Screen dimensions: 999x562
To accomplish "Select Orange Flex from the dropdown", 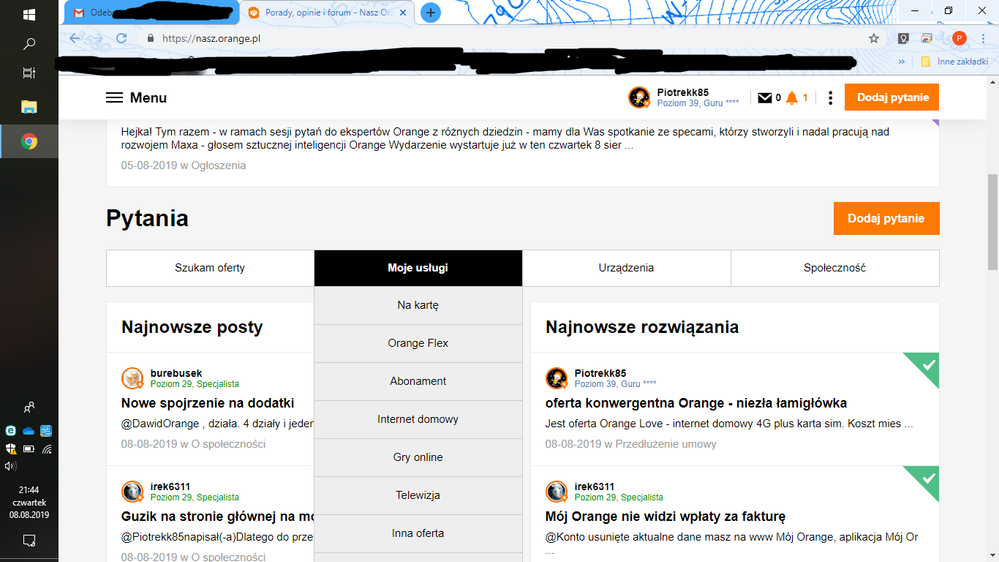I will (x=418, y=343).
